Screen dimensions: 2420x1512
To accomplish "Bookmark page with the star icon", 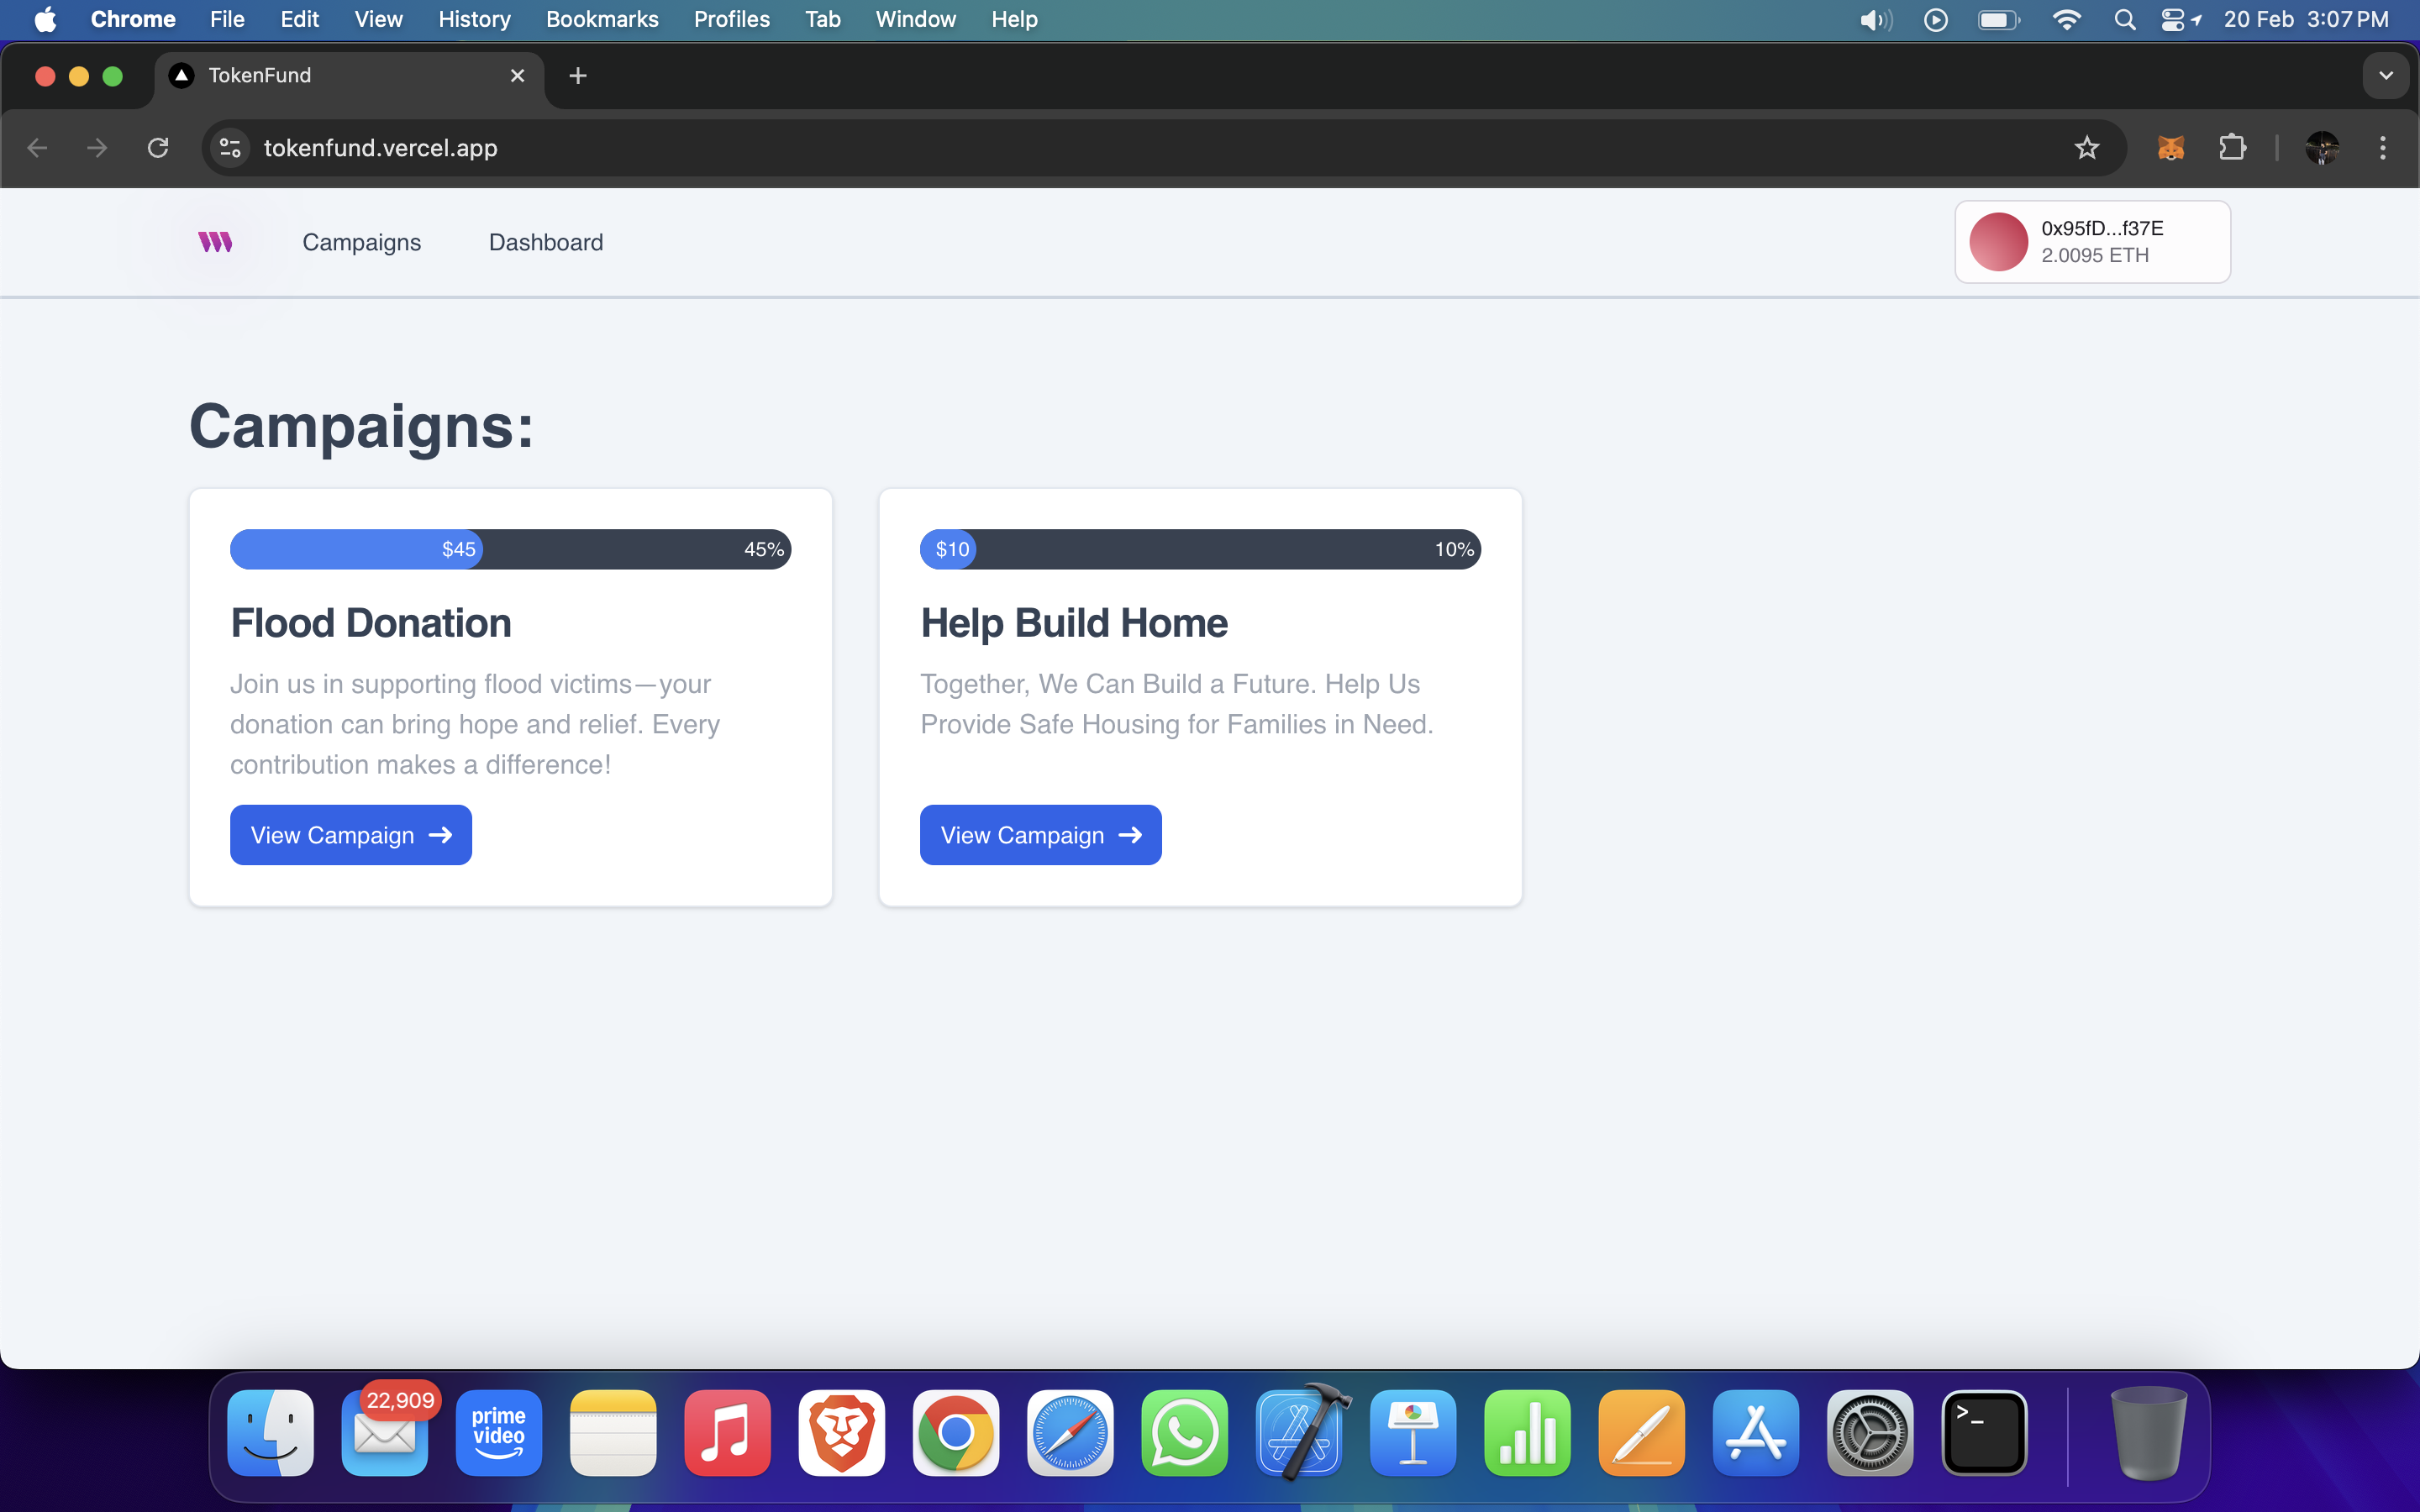I will pos(2086,148).
